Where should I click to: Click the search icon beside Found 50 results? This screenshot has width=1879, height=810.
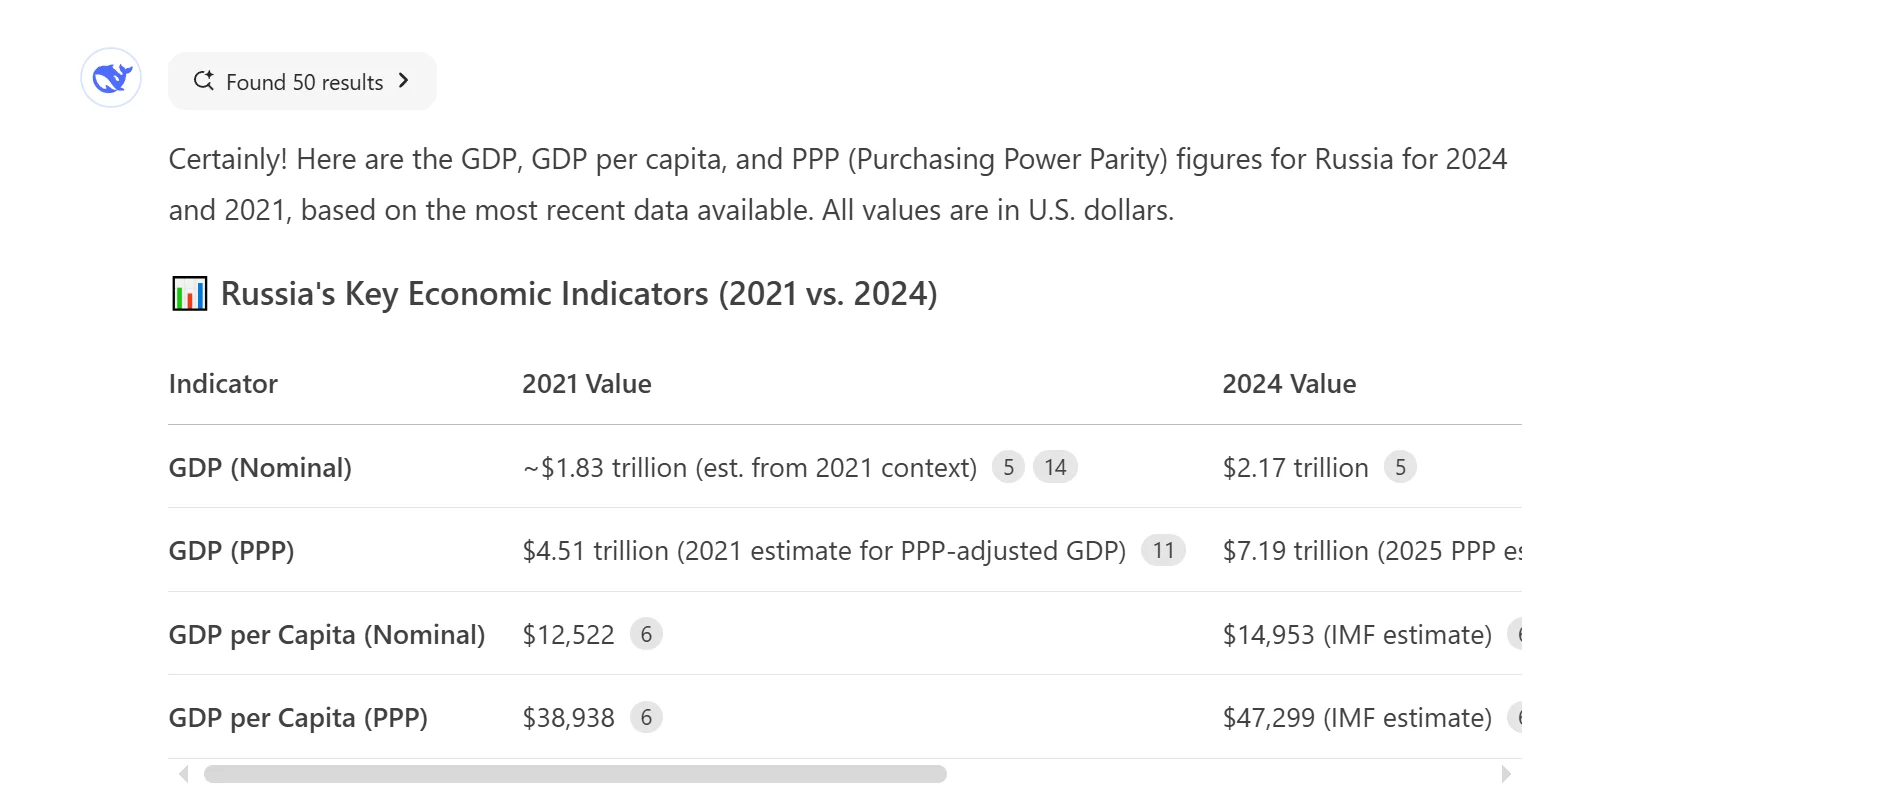click(x=203, y=81)
